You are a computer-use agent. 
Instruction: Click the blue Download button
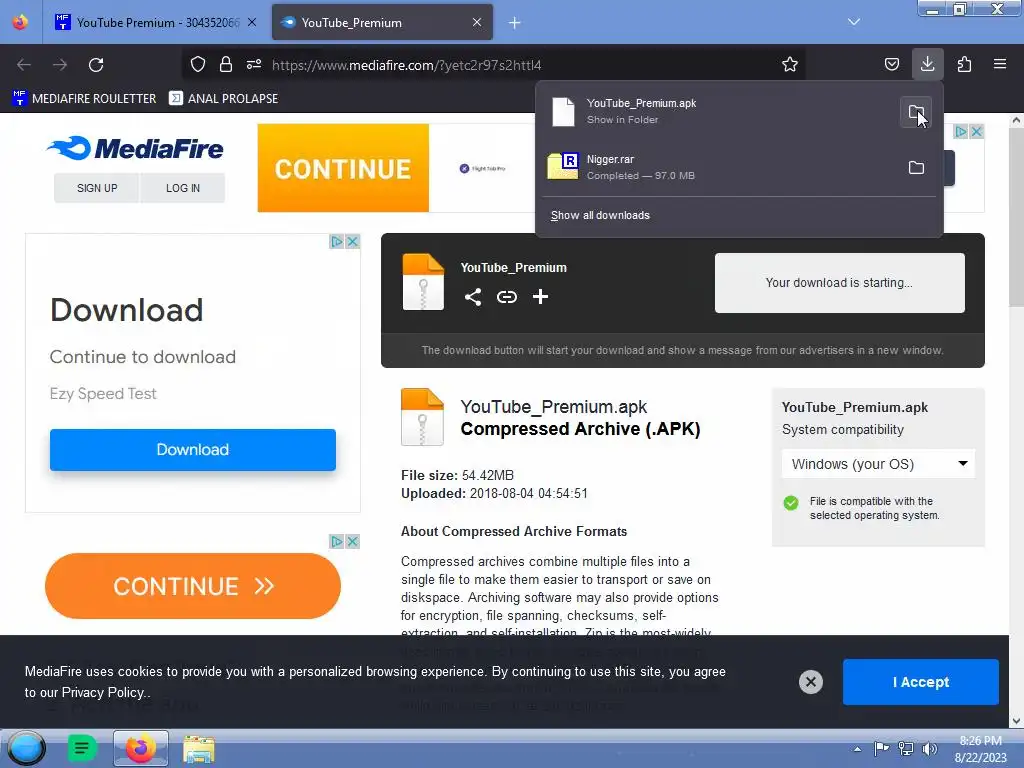point(193,449)
